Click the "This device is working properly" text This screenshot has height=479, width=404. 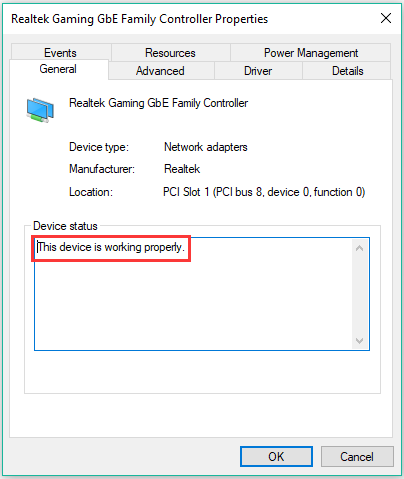pyautogui.click(x=111, y=247)
